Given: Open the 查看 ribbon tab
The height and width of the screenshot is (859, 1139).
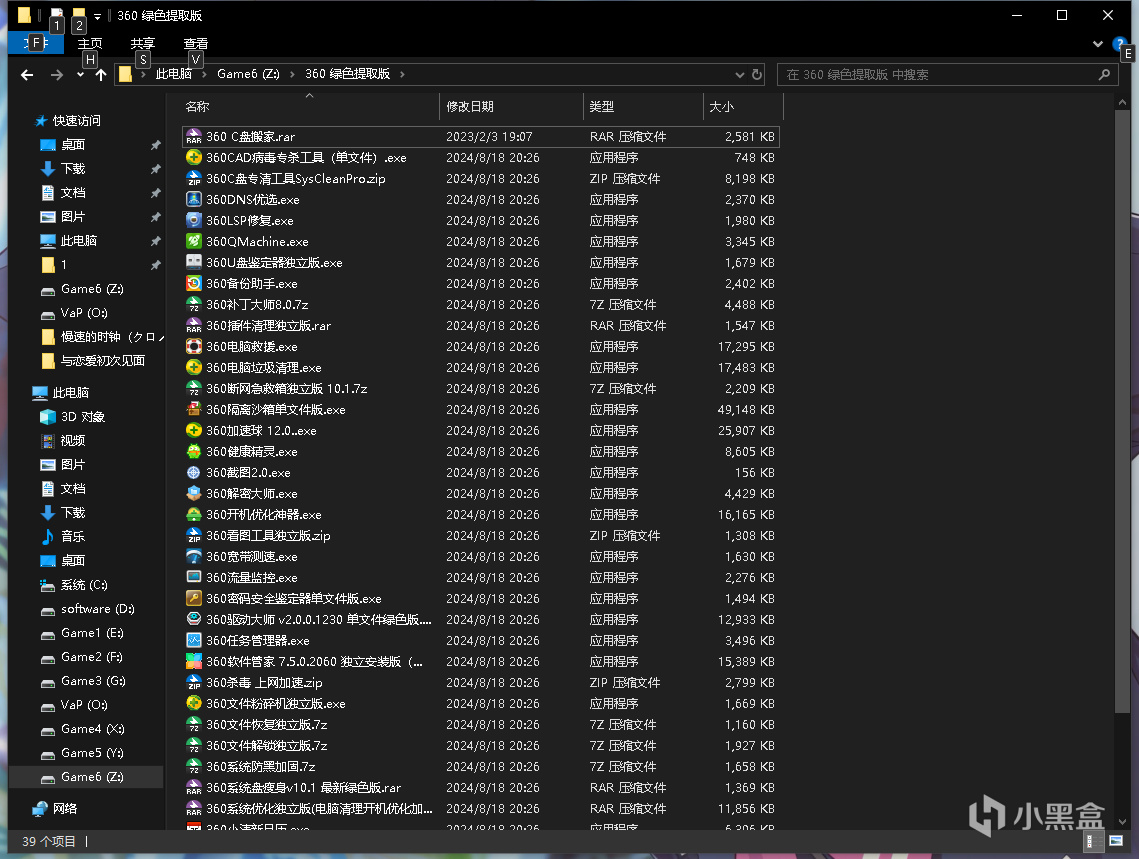Looking at the screenshot, I should coord(195,44).
